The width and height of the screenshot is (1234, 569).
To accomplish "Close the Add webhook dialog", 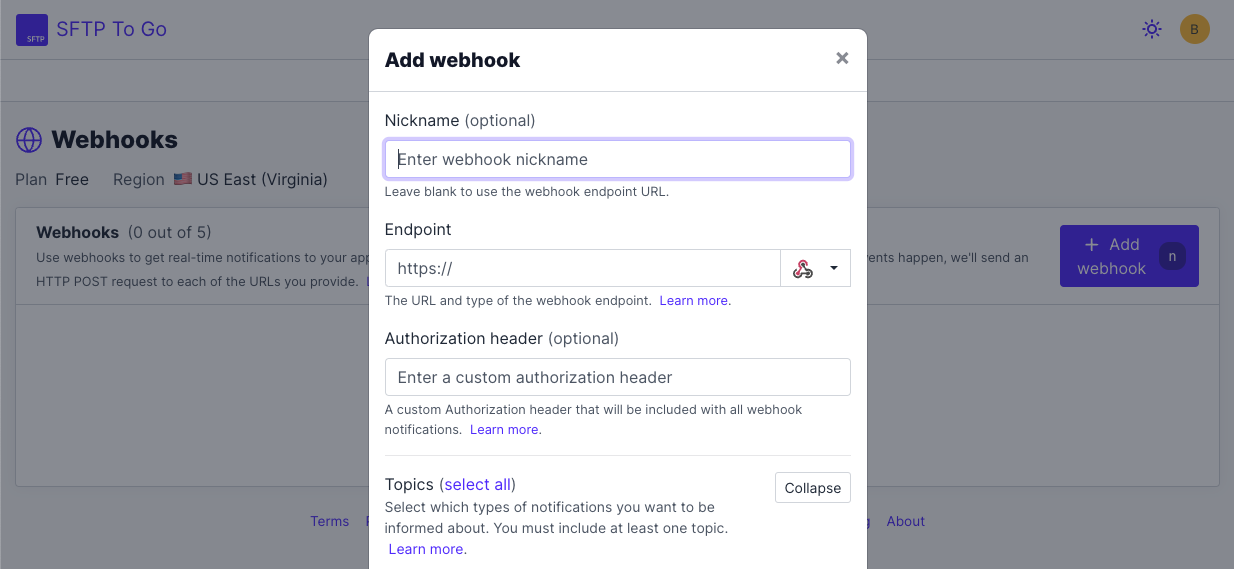I will point(842,58).
